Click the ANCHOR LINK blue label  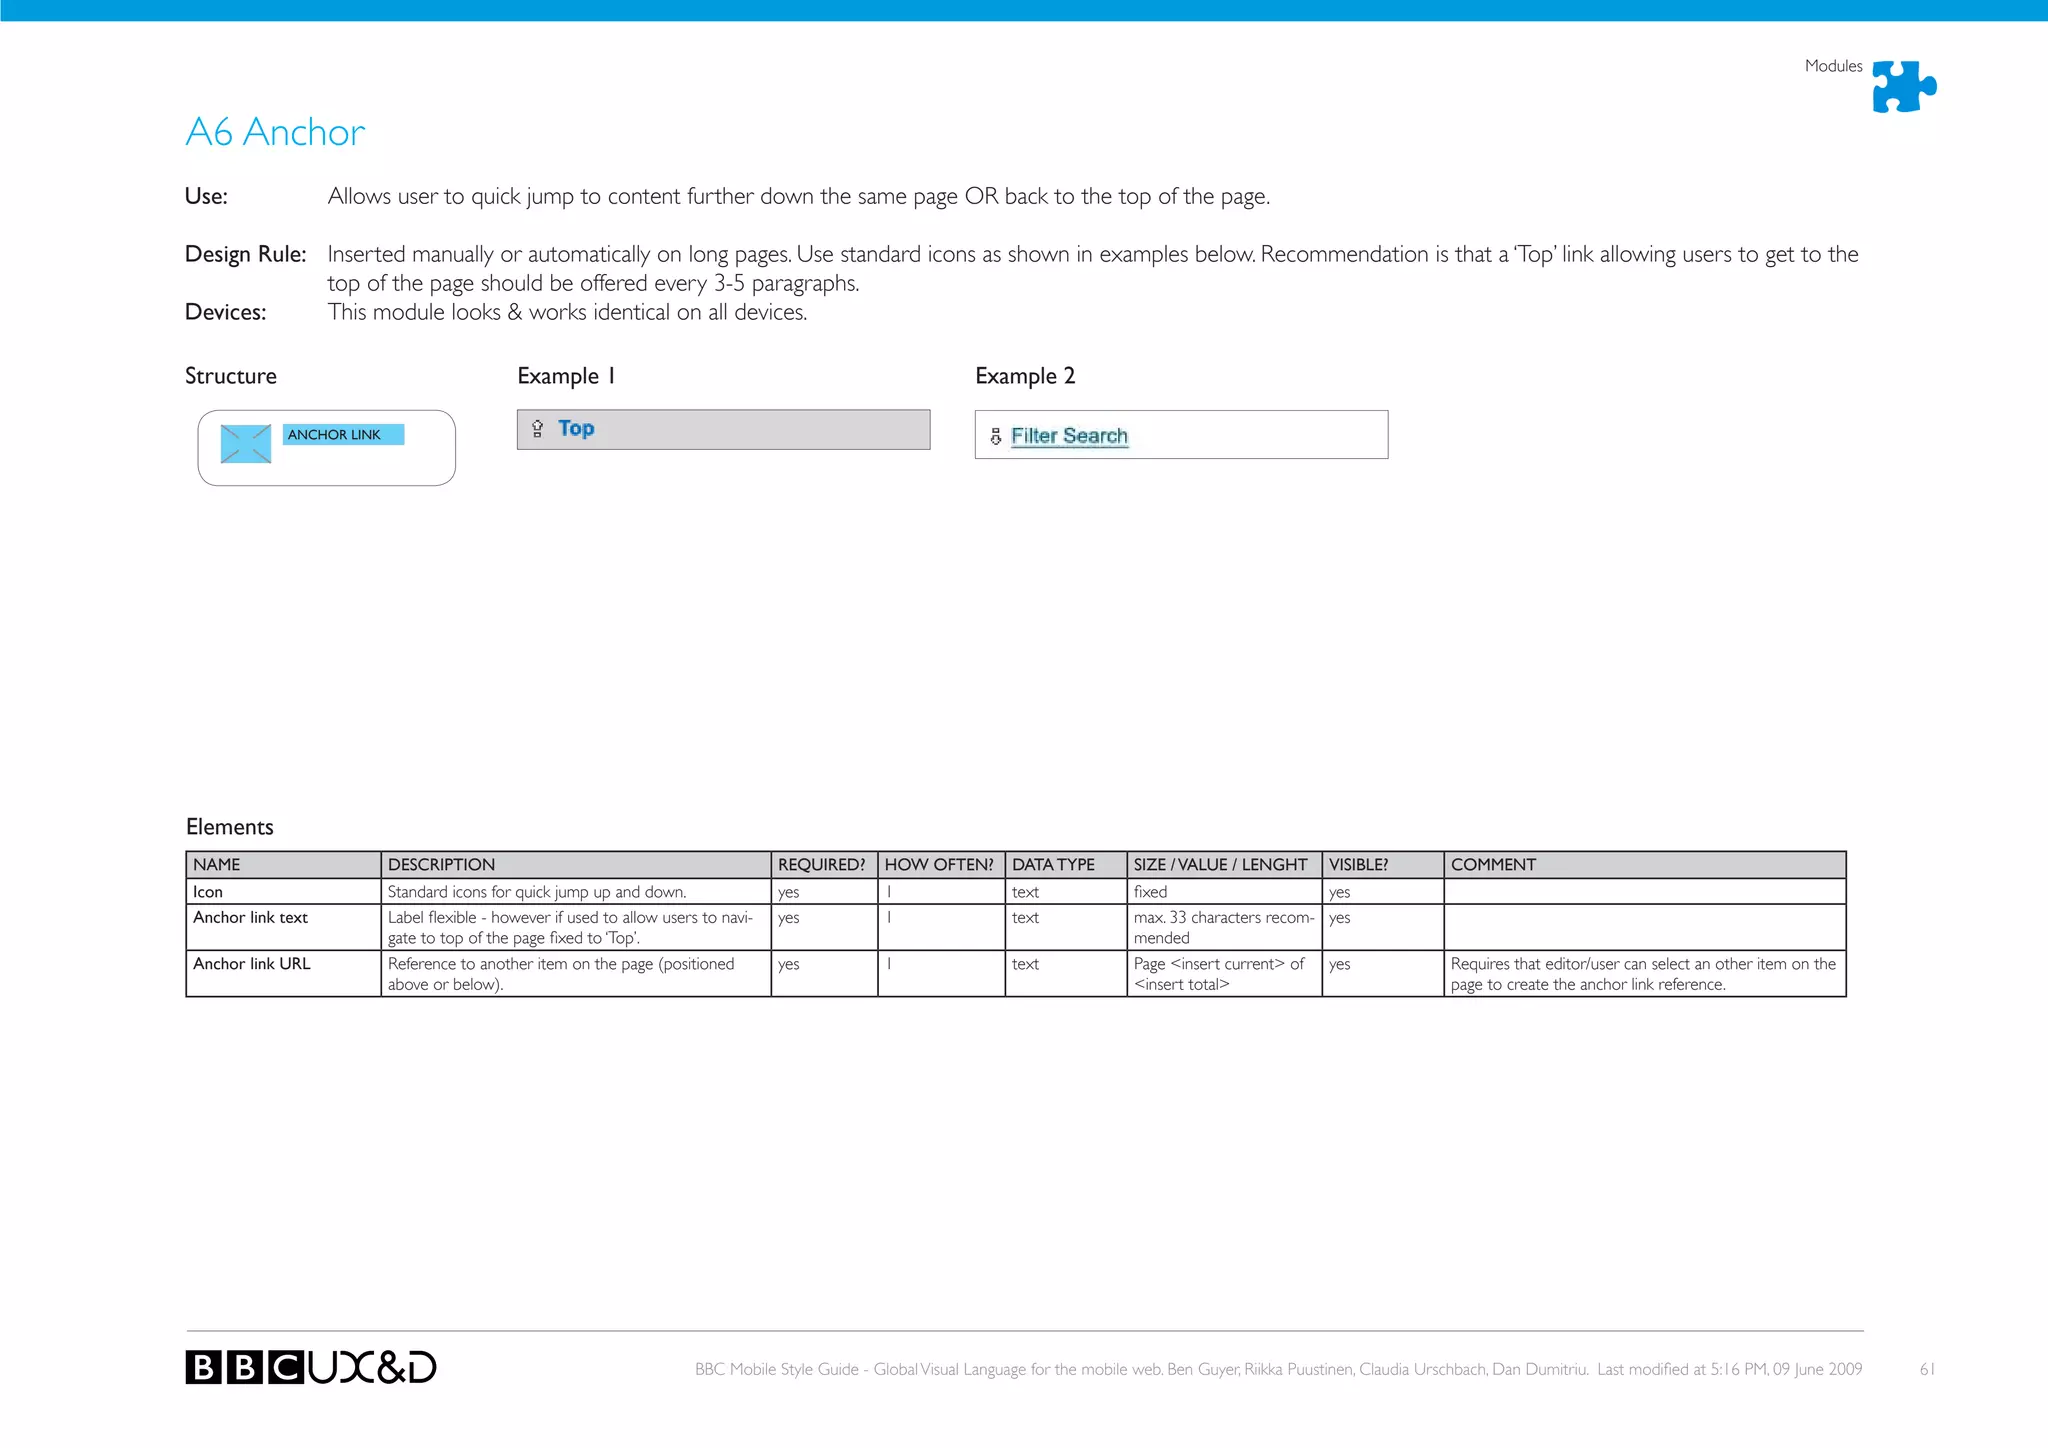tap(343, 435)
